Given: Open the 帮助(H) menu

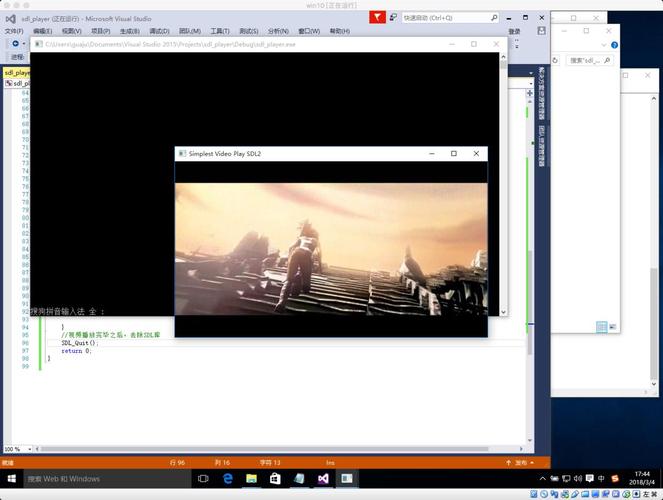Looking at the screenshot, I should tap(340, 31).
